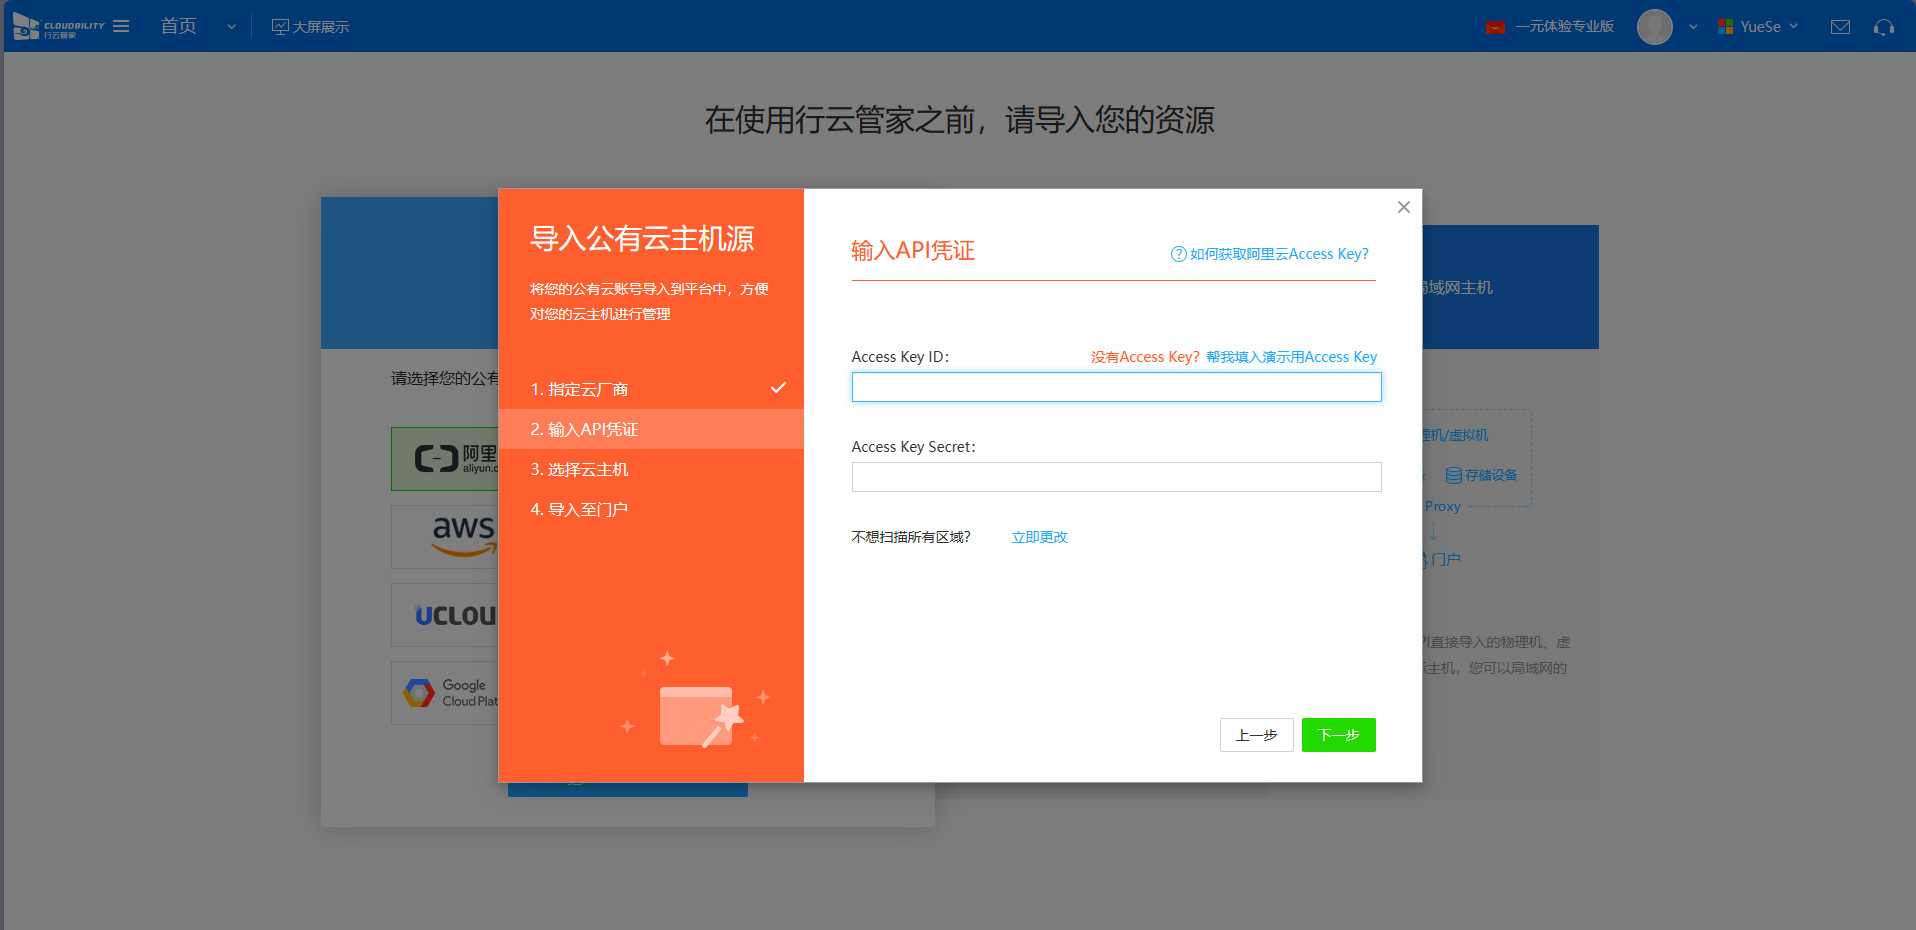1916x930 pixels.
Task: Click the help question mark icon
Action: (x=1178, y=254)
